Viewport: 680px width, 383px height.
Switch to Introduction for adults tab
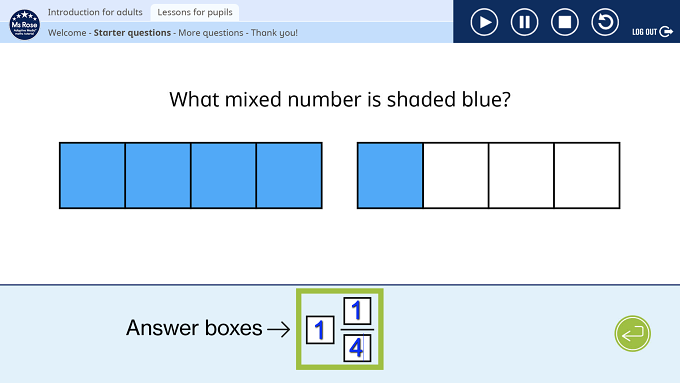point(95,12)
